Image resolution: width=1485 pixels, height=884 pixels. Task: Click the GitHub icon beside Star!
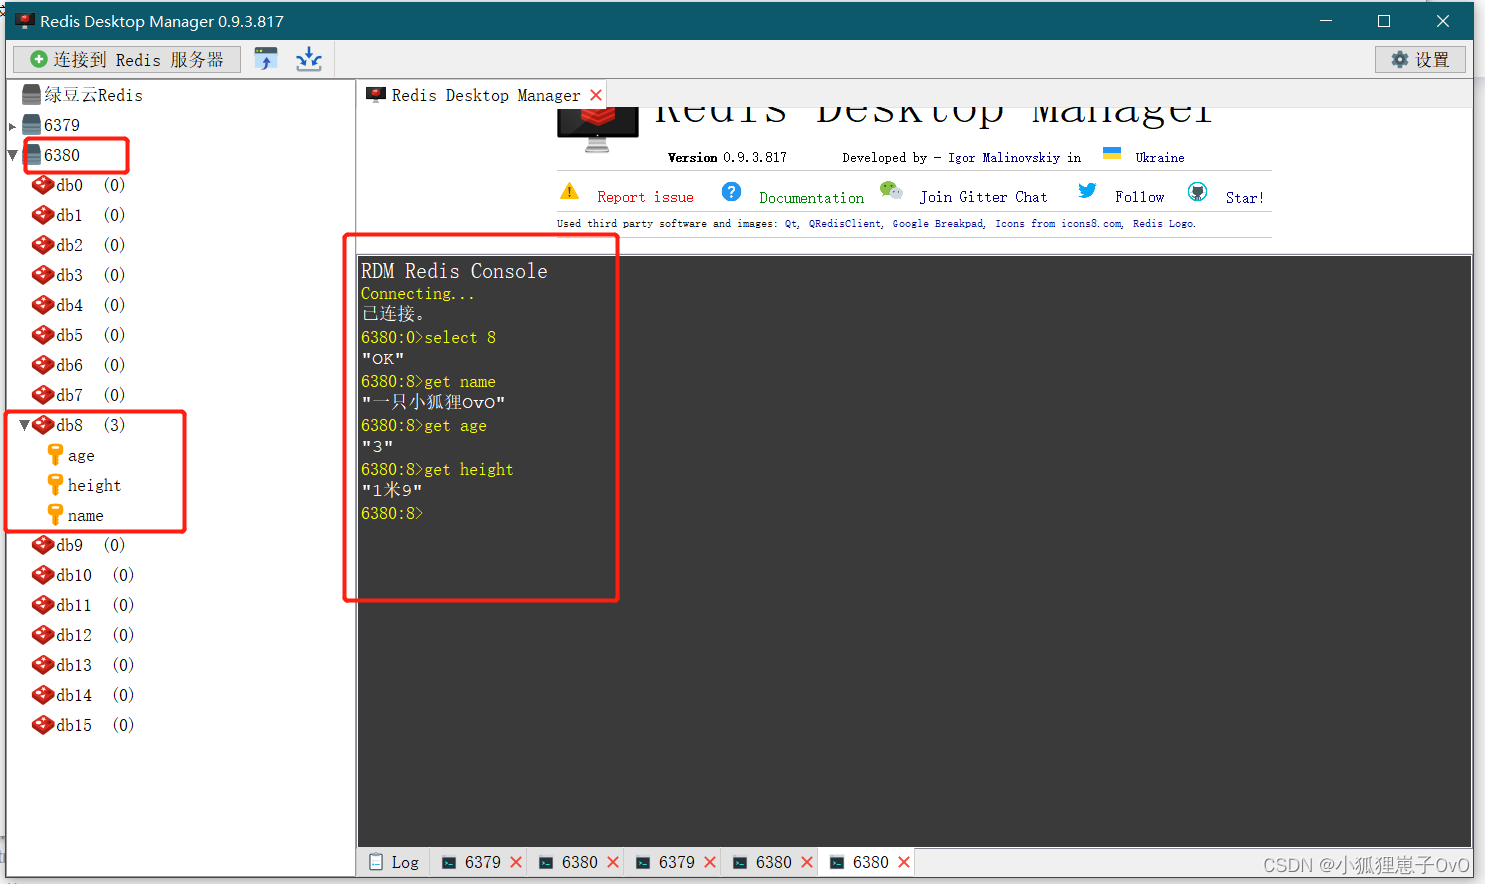click(1197, 191)
